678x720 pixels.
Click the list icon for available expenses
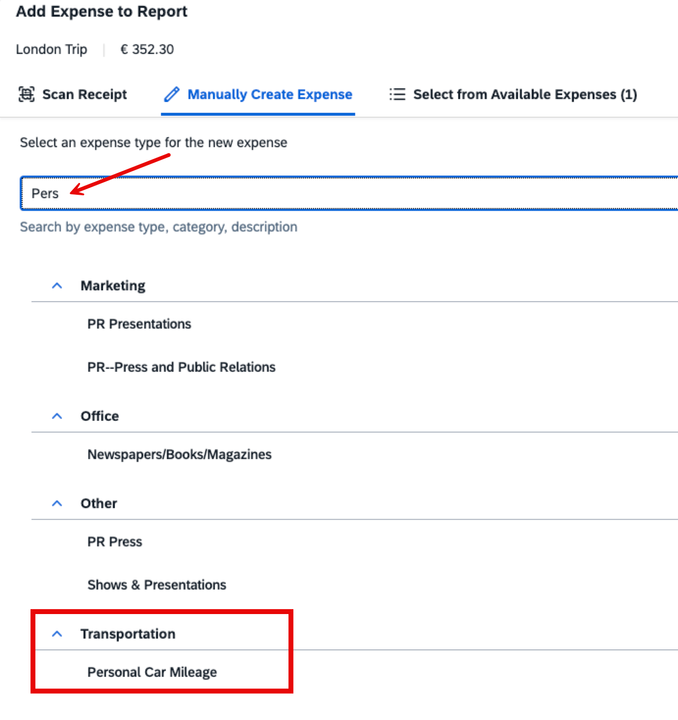coord(397,94)
